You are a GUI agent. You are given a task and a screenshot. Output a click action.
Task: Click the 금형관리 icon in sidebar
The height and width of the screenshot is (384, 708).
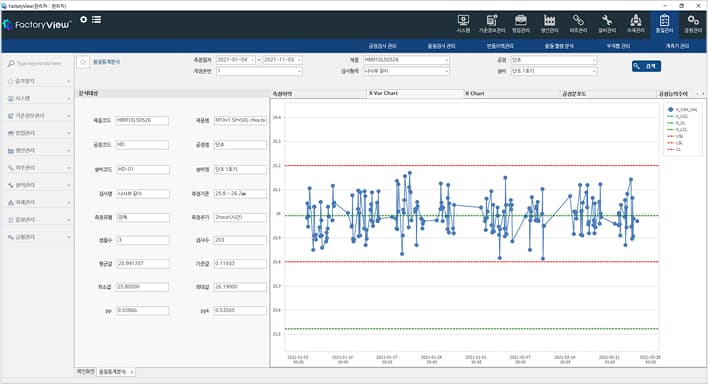pyautogui.click(x=10, y=237)
